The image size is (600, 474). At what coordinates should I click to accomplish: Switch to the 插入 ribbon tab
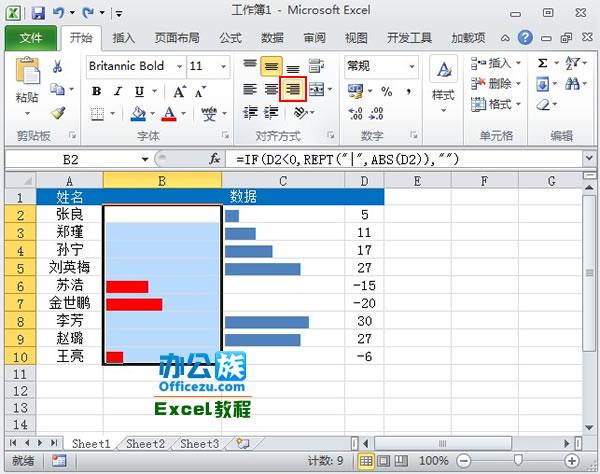(x=124, y=38)
